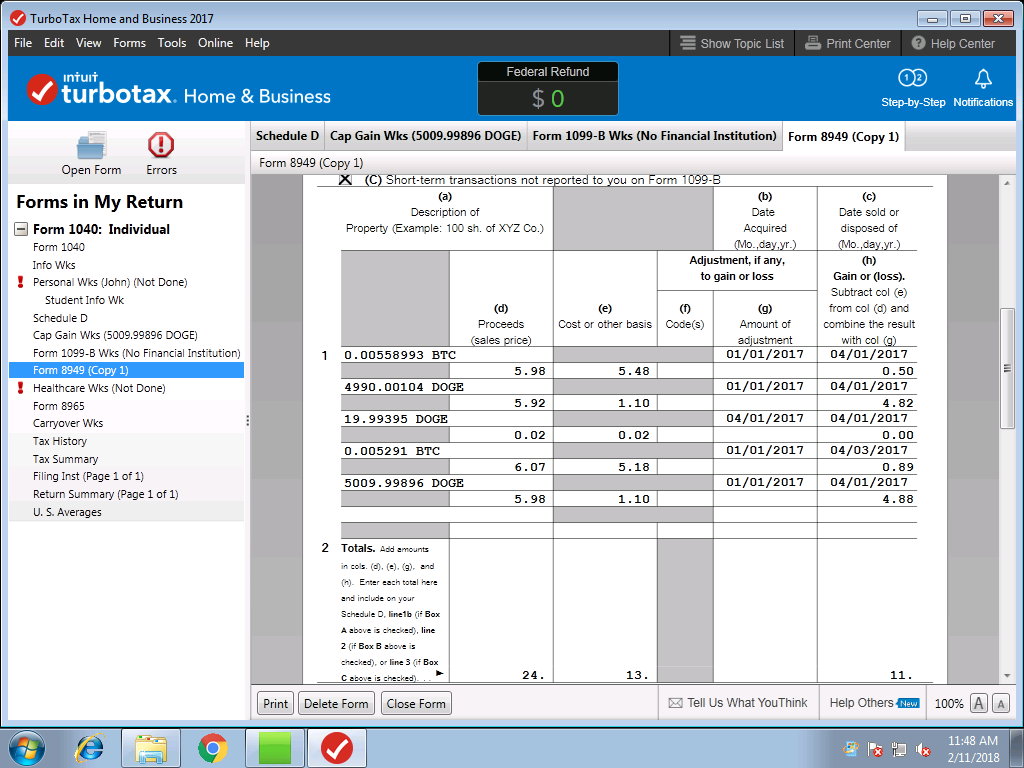Screen dimensions: 1024x768
Task: Click TurboTax taskbar icon
Action: [x=337, y=748]
